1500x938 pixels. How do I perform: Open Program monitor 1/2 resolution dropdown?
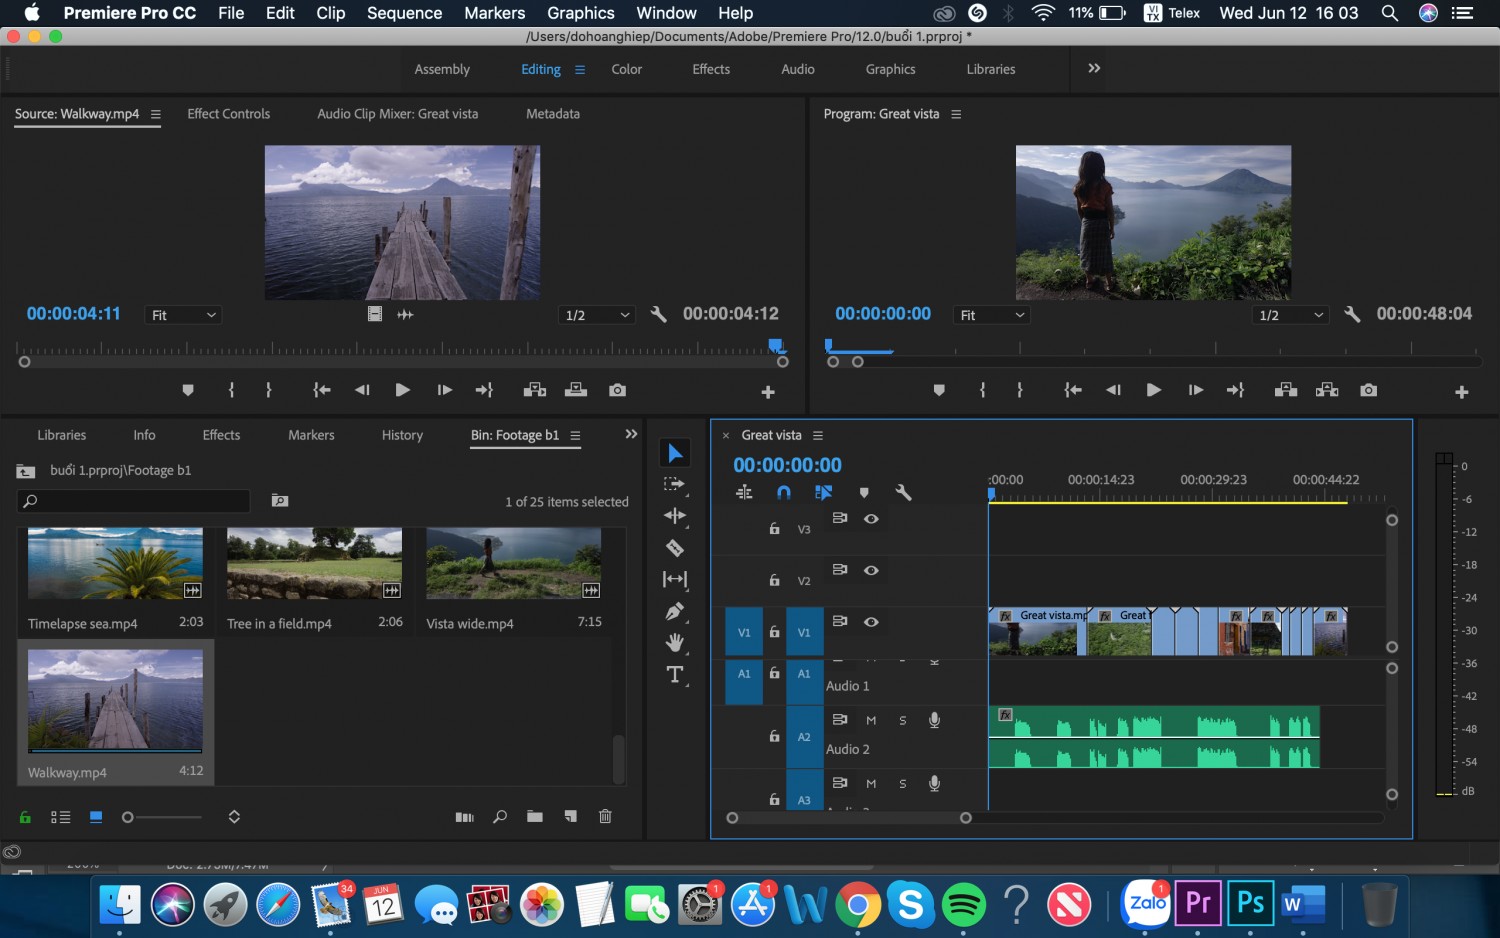coord(1291,315)
